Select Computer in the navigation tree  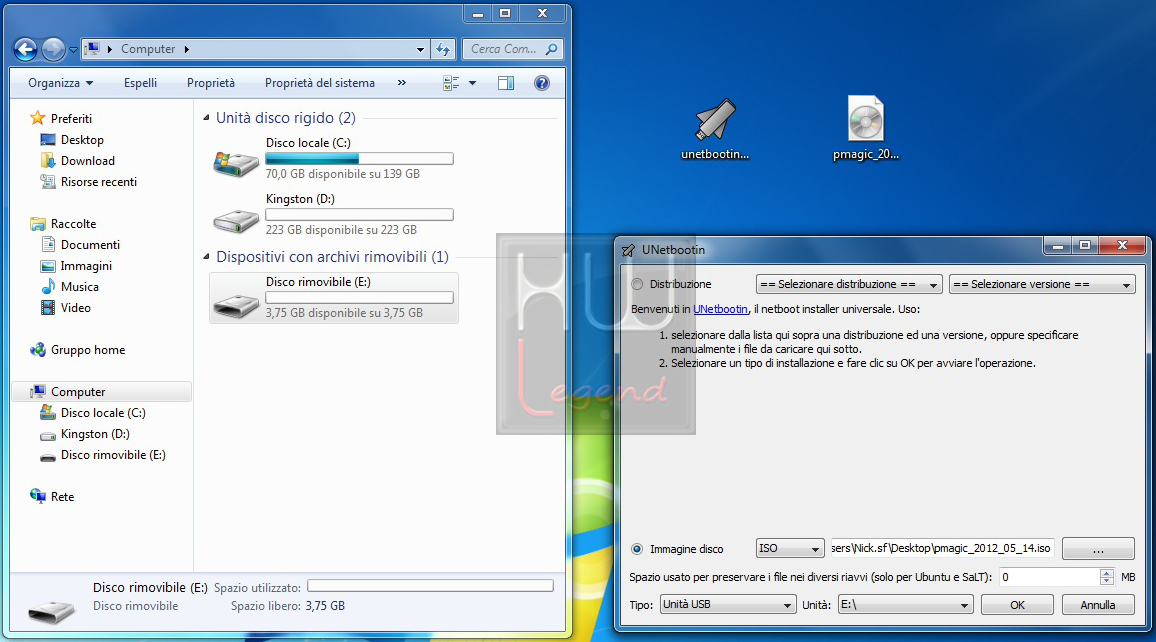pos(78,392)
